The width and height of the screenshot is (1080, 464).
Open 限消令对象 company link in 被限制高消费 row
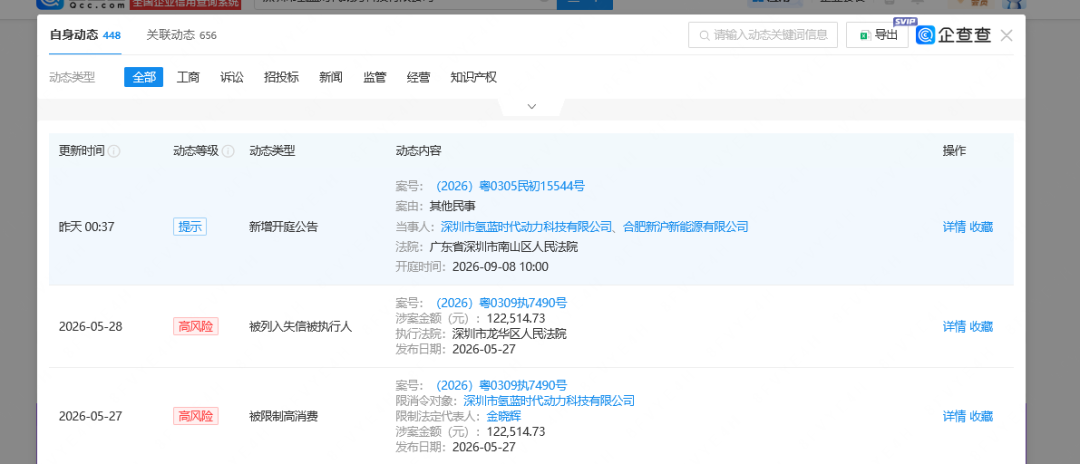(549, 401)
